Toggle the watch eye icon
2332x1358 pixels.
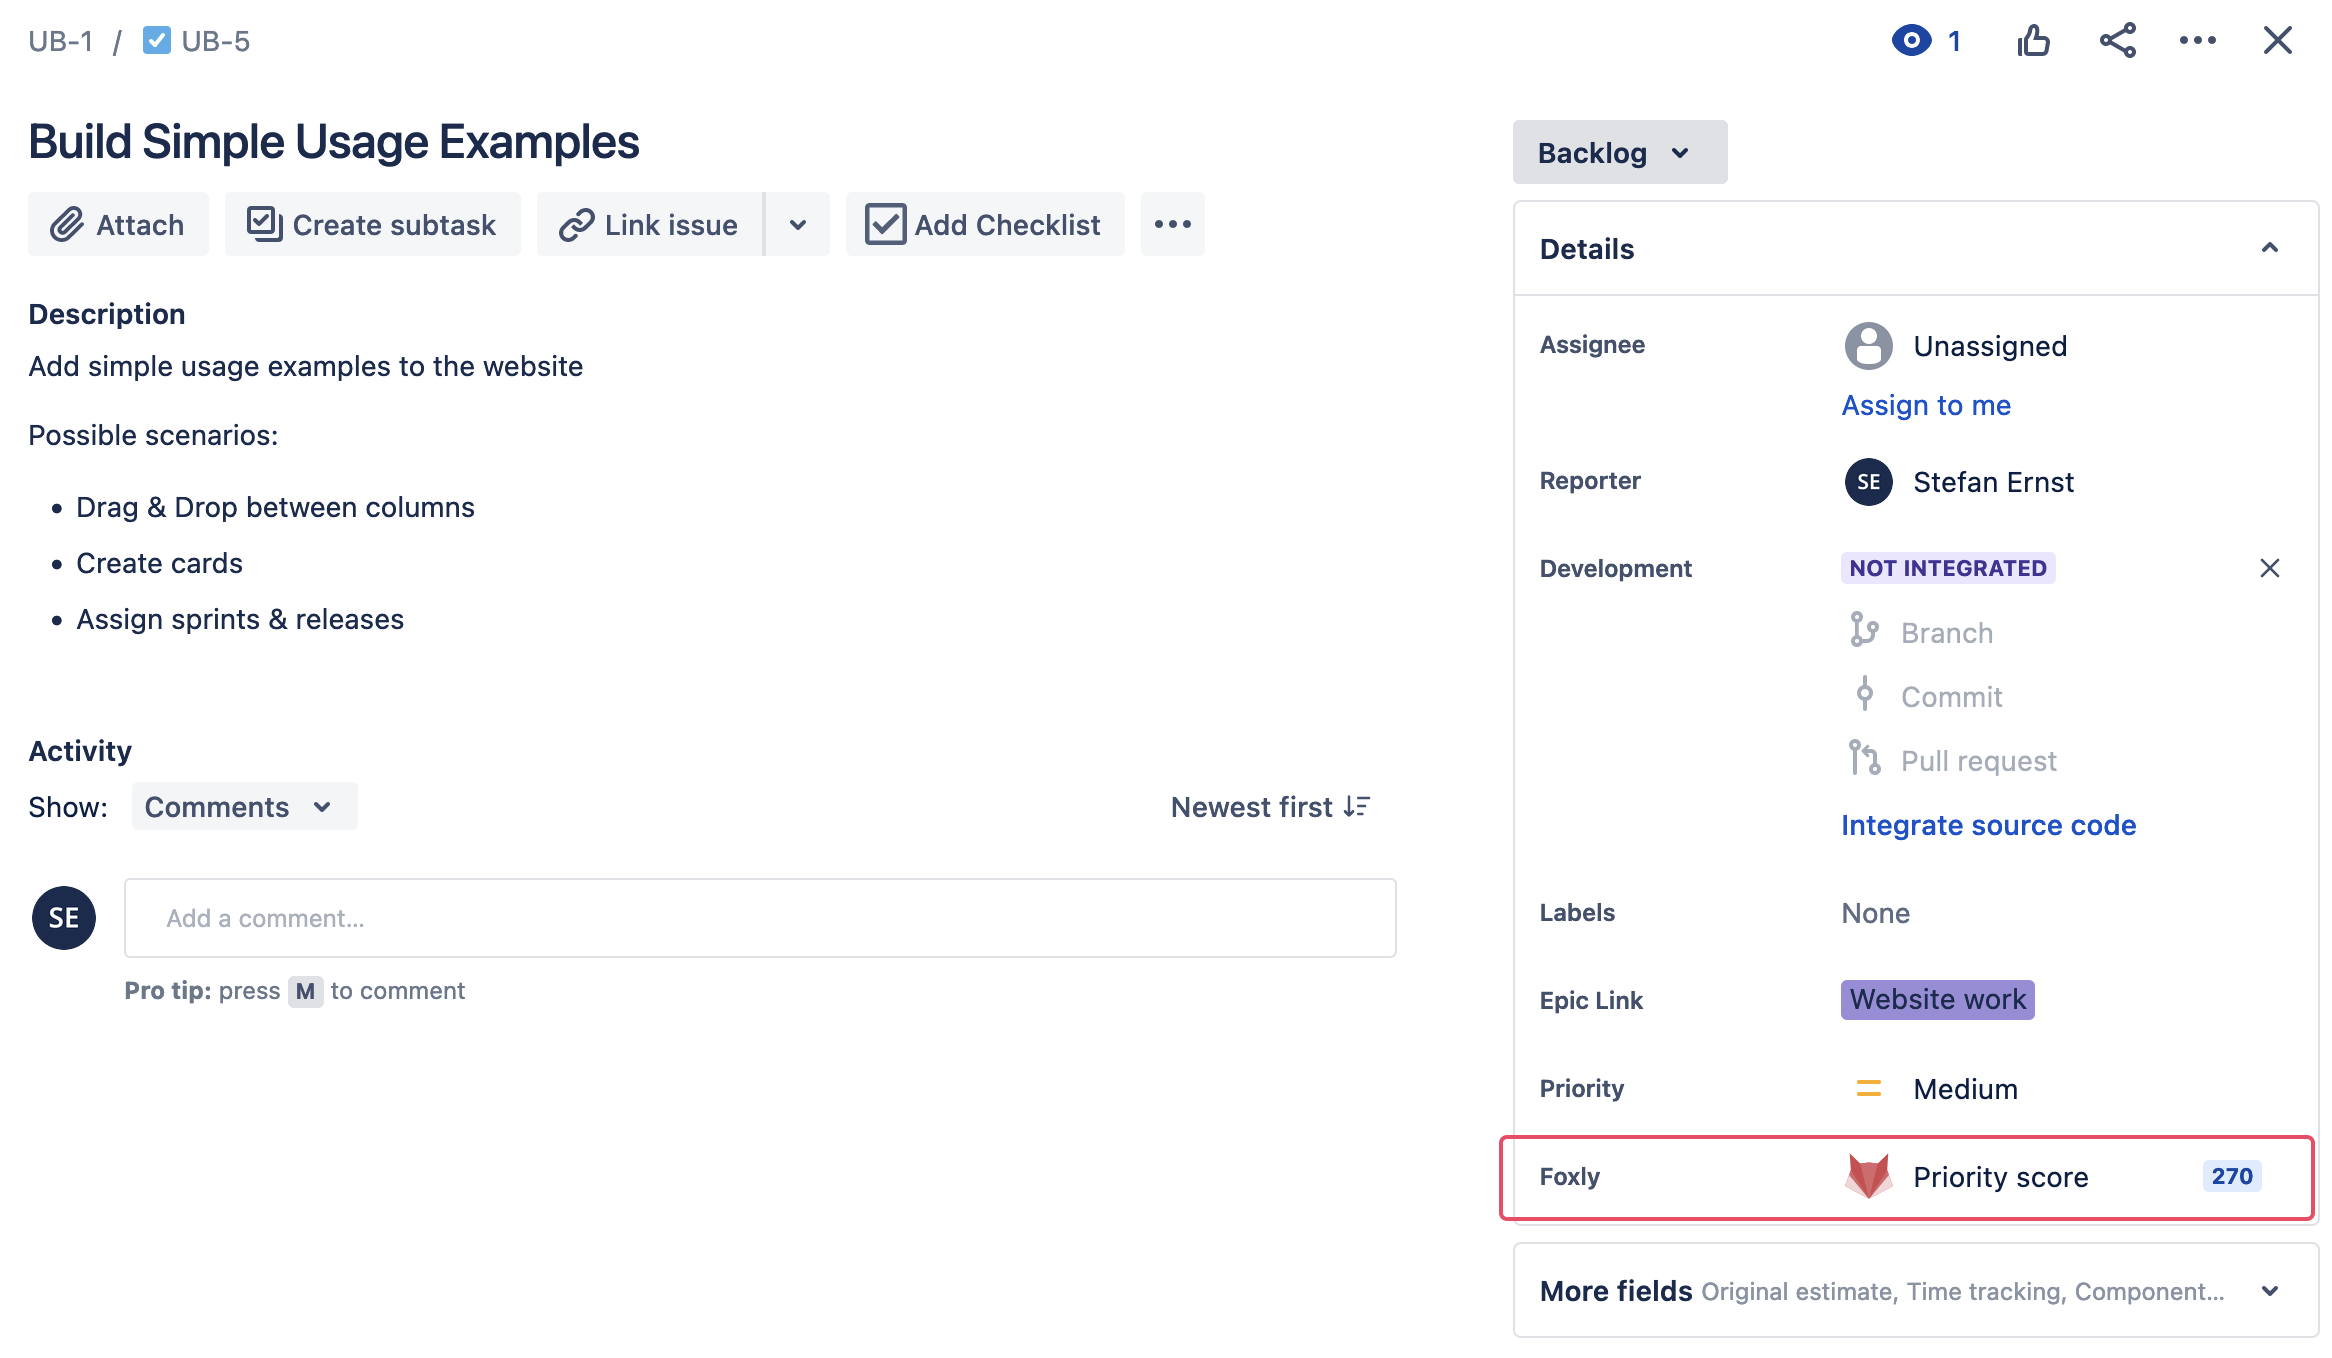coord(1911,41)
